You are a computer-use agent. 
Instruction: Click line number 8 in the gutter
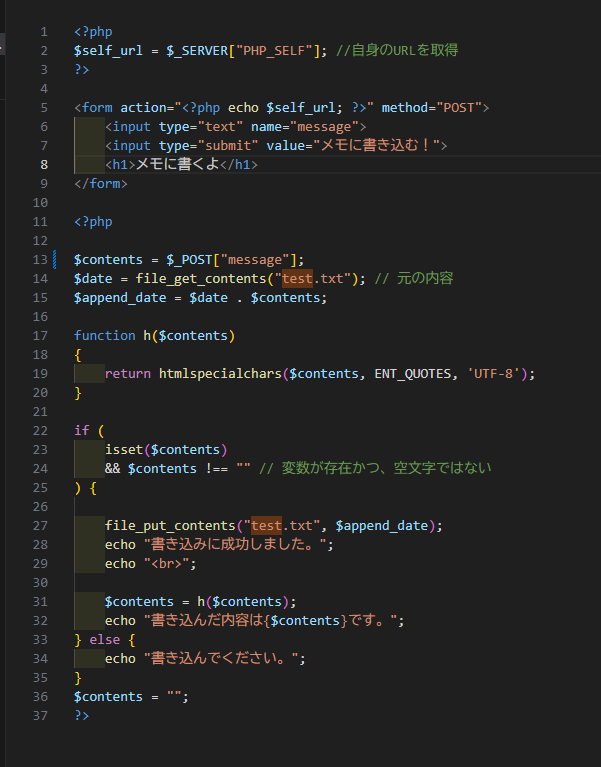42,164
